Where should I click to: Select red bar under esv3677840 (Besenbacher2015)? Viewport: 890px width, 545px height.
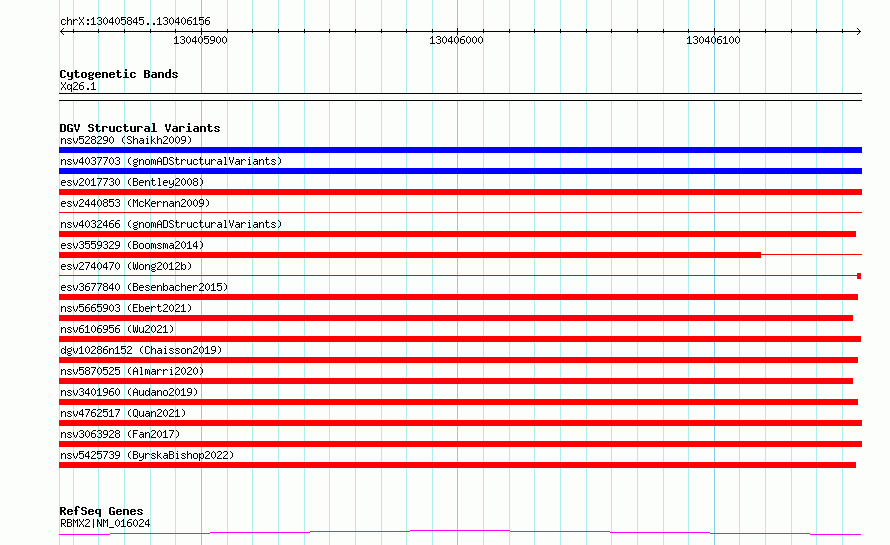pyautogui.click(x=459, y=297)
